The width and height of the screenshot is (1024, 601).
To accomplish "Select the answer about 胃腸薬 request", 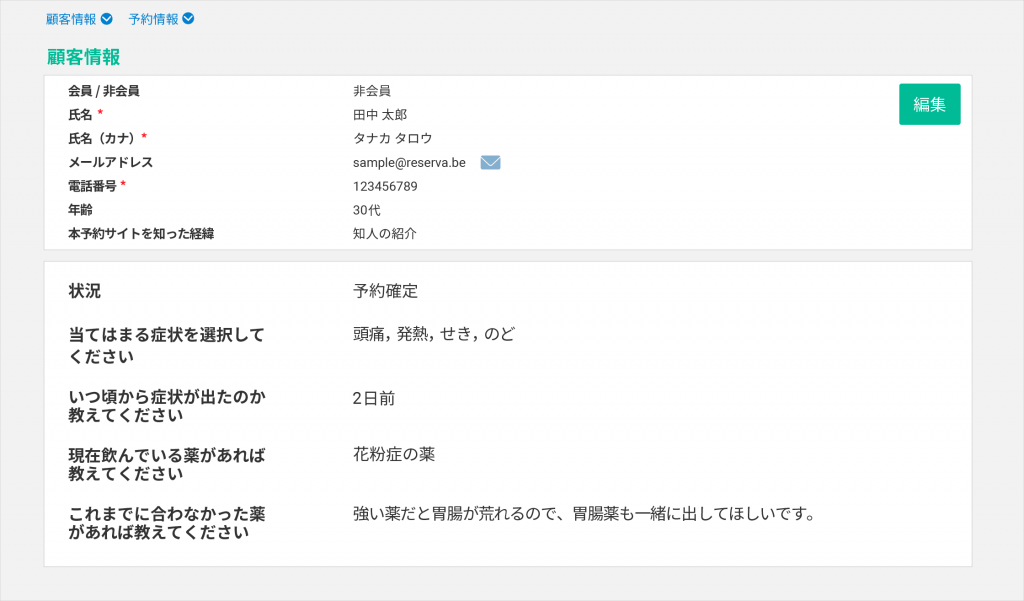I will pyautogui.click(x=584, y=514).
